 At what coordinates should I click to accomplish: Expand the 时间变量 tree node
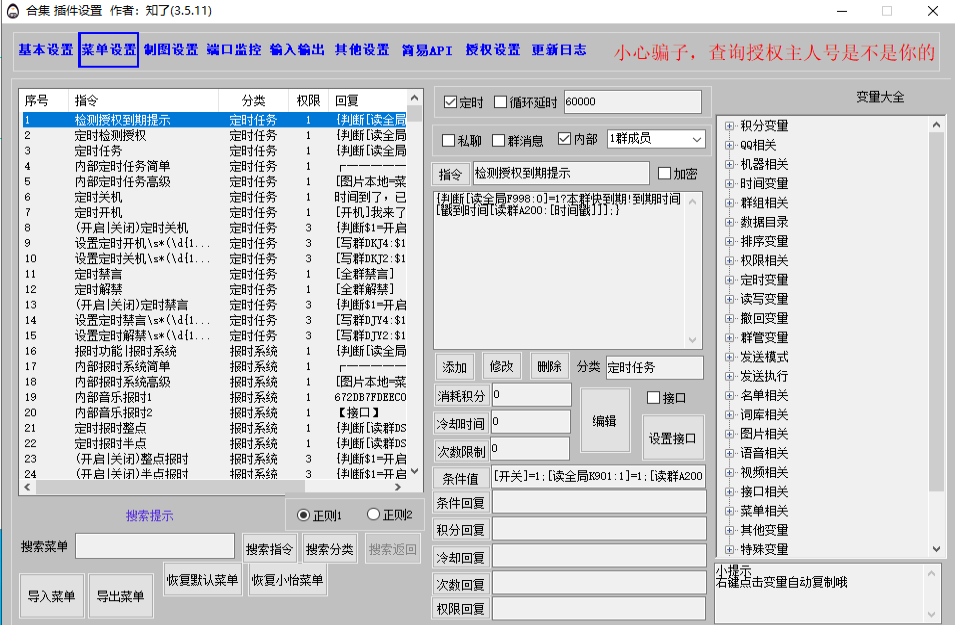pos(729,184)
